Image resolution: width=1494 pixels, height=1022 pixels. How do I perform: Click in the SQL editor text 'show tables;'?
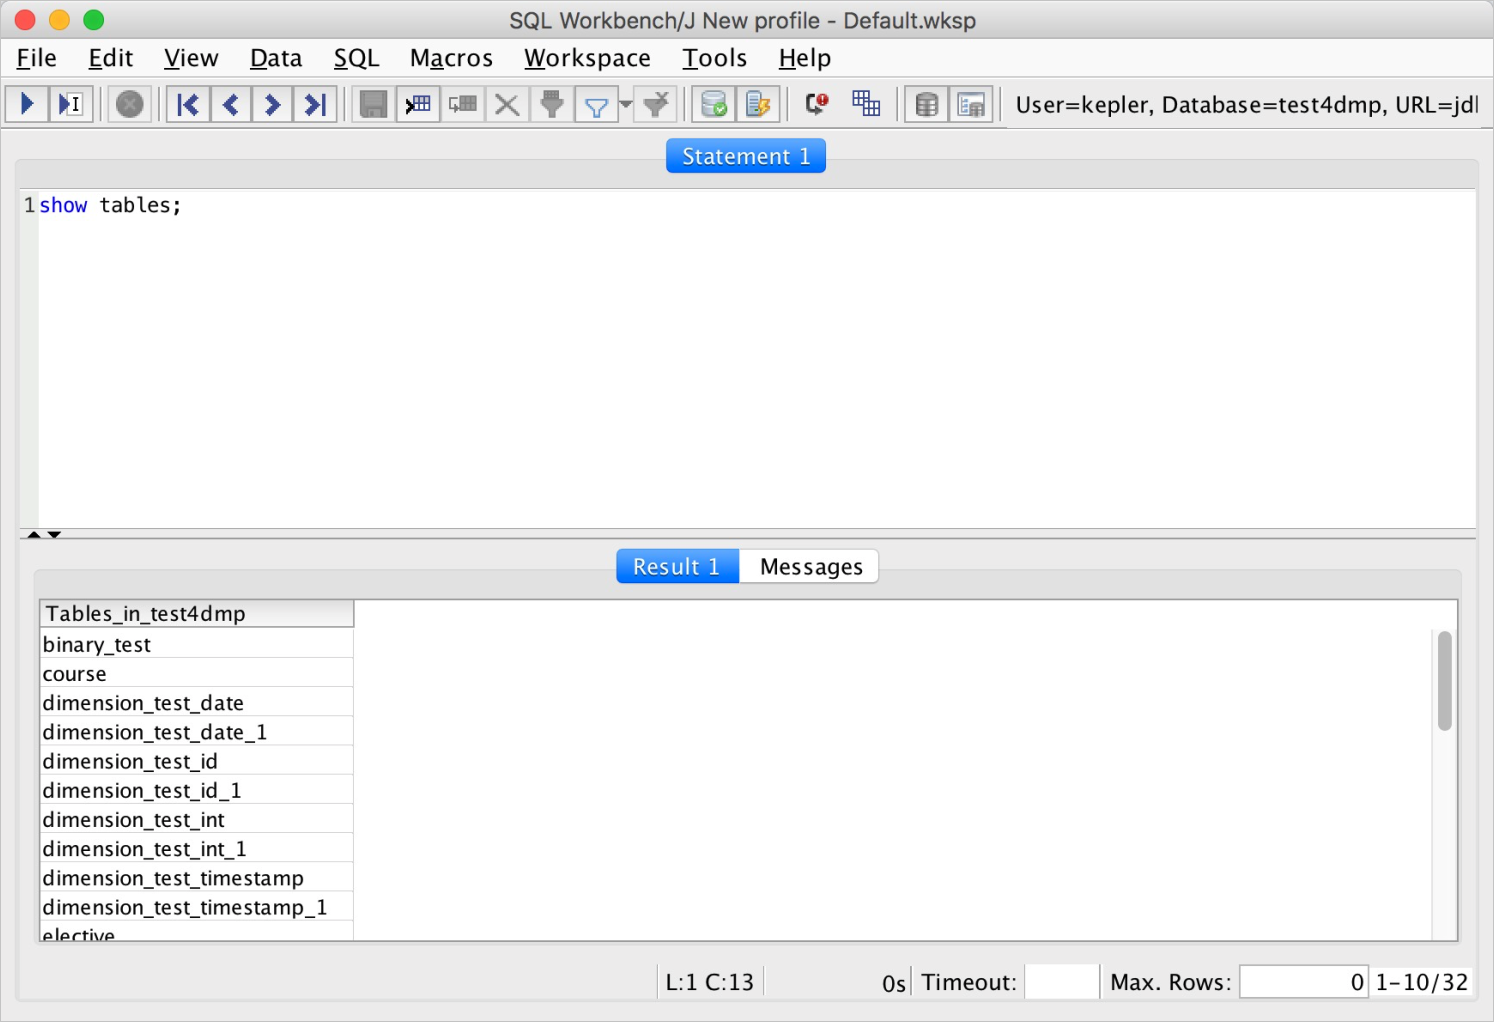point(110,205)
